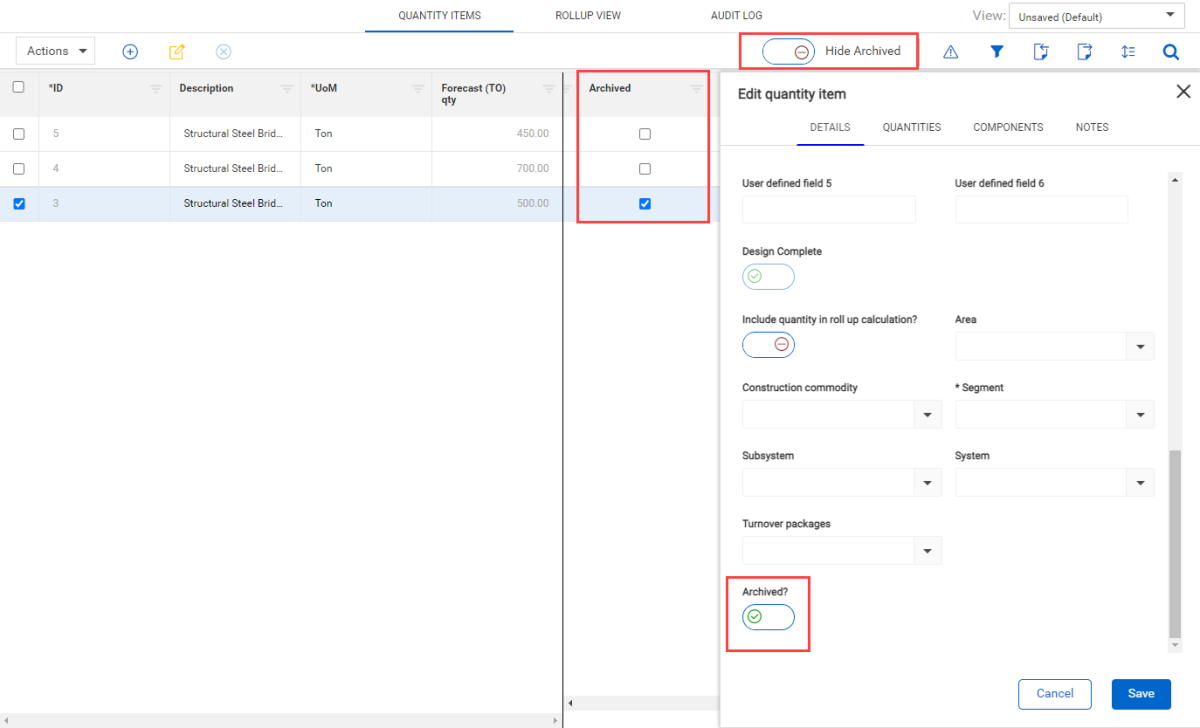Click into User defined field 5 input

[828, 209]
